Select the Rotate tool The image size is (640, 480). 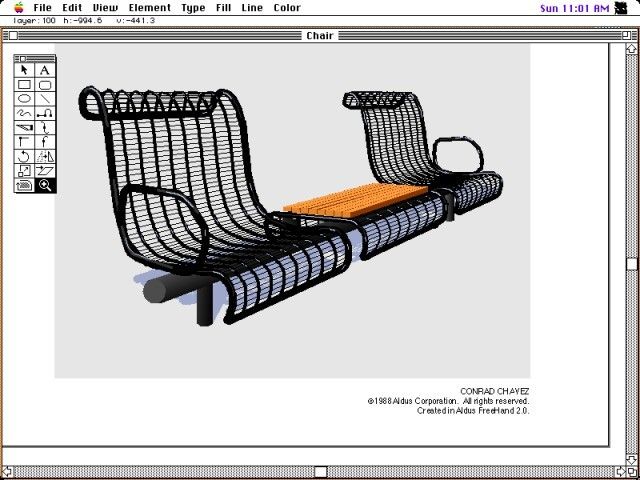point(24,157)
